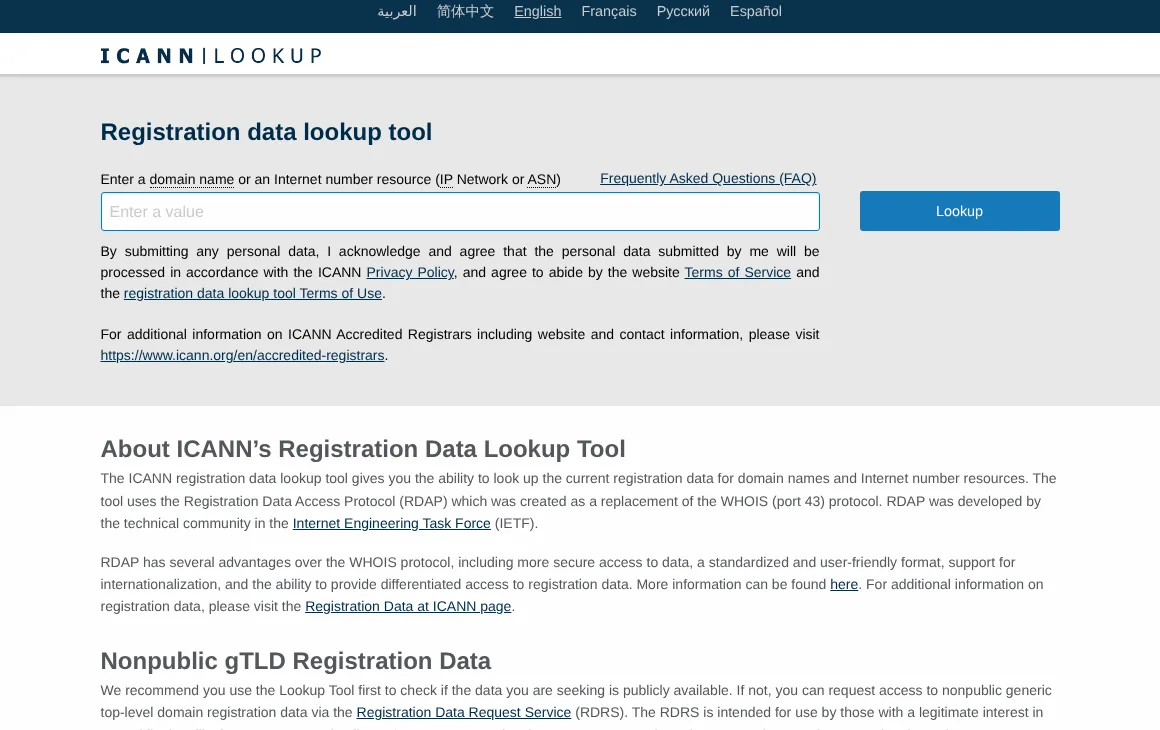Image resolution: width=1160 pixels, height=730 pixels.
Task: Switch language to Español
Action: click(755, 11)
